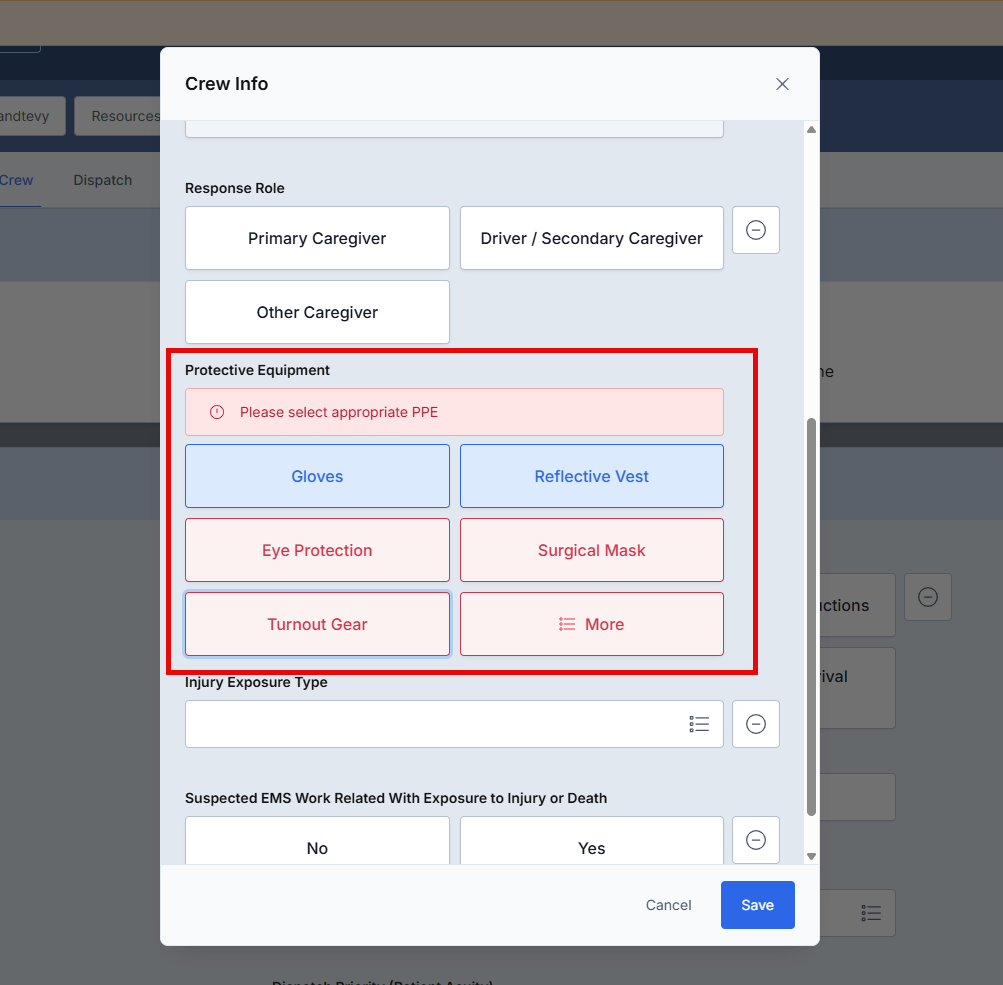The image size is (1003, 985).
Task: Click the PPE warning alert icon
Action: click(217, 412)
